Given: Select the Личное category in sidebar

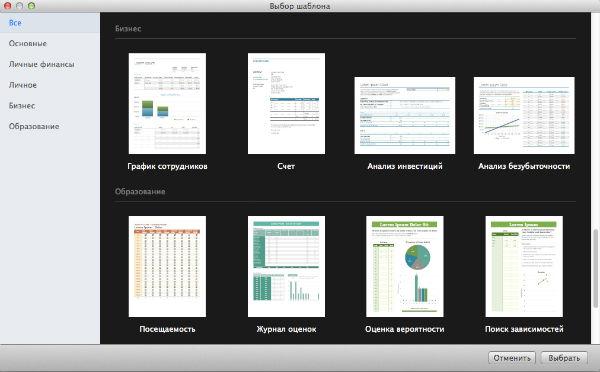Looking at the screenshot, I should click(x=50, y=85).
